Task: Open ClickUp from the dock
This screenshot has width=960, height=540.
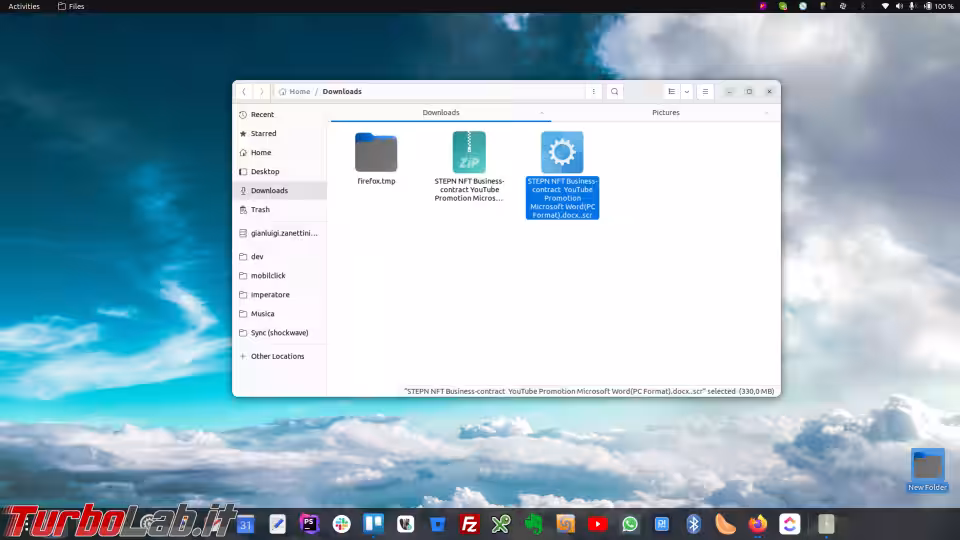Action: (789, 524)
